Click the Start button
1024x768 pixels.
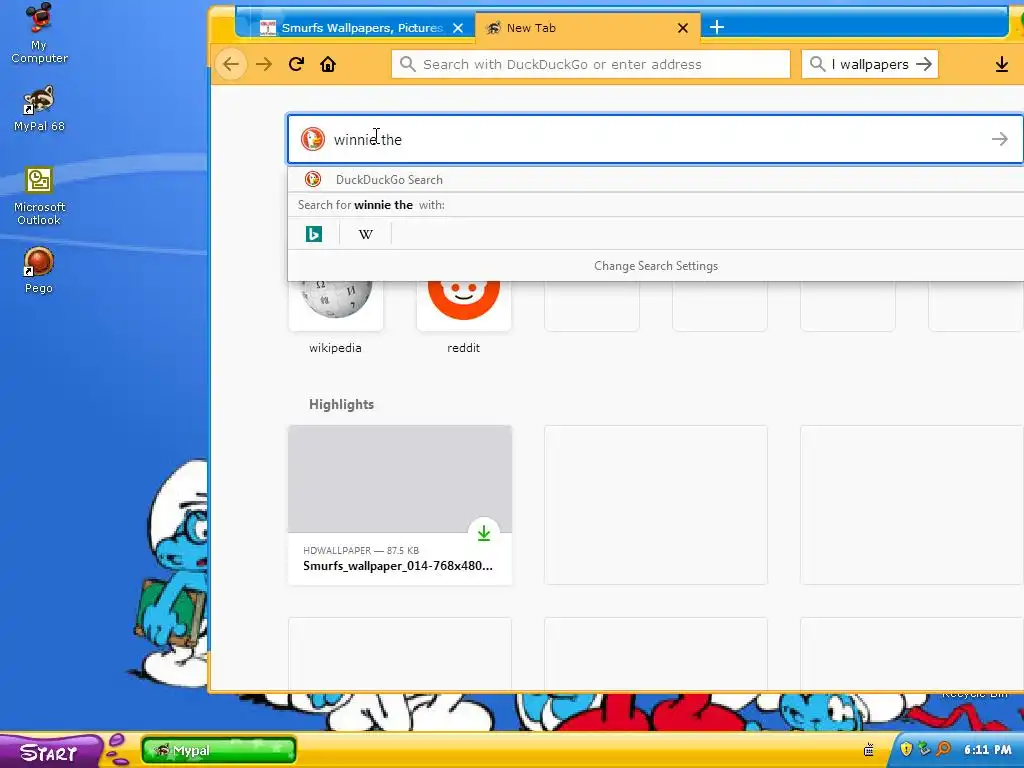(50, 751)
